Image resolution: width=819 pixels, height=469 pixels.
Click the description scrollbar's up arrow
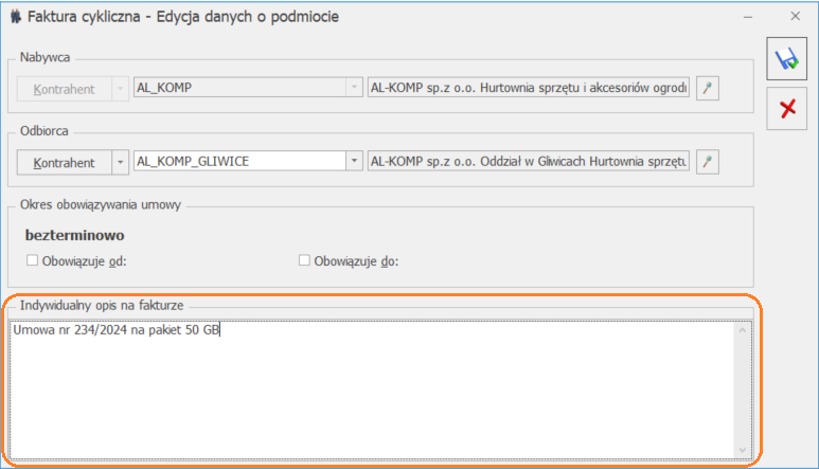(x=742, y=330)
